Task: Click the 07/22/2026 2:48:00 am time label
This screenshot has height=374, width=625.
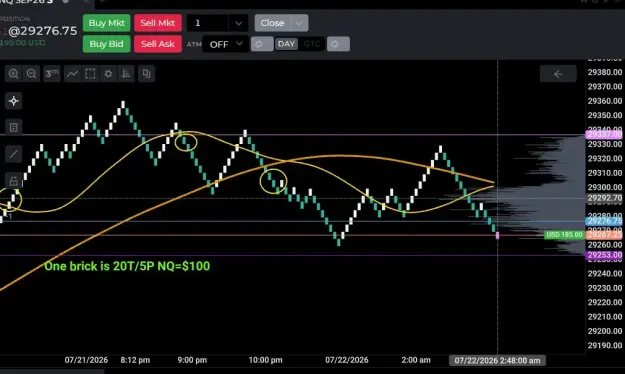Action: tap(497, 360)
